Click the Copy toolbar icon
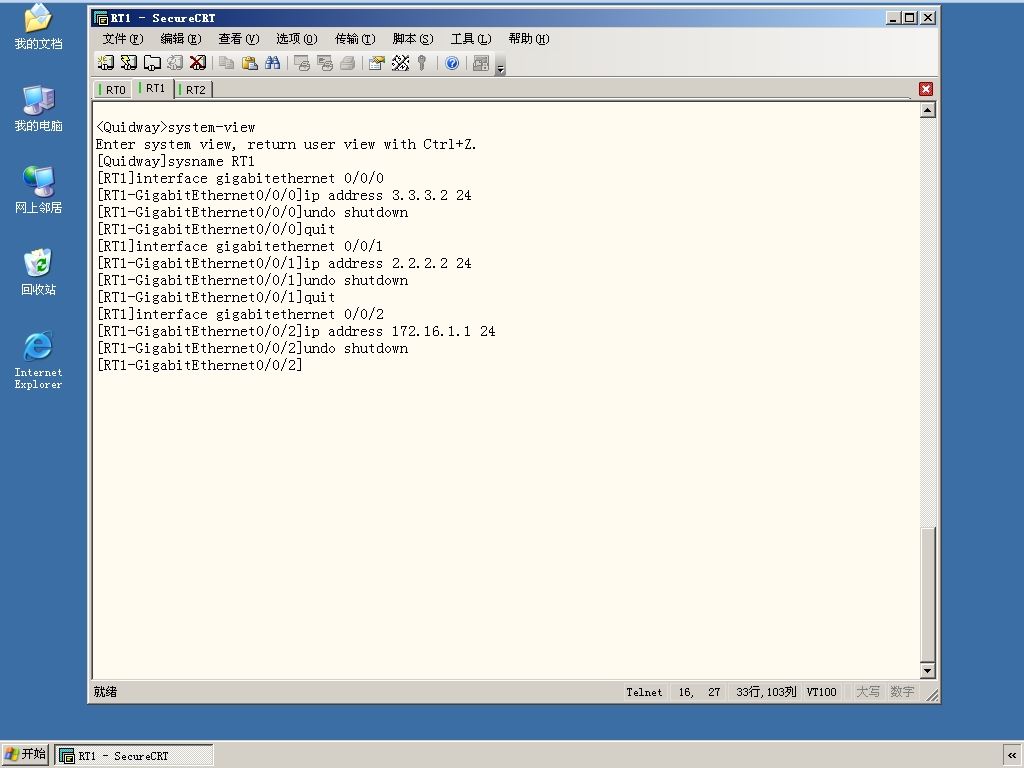The height and width of the screenshot is (768, 1024). 227,63
